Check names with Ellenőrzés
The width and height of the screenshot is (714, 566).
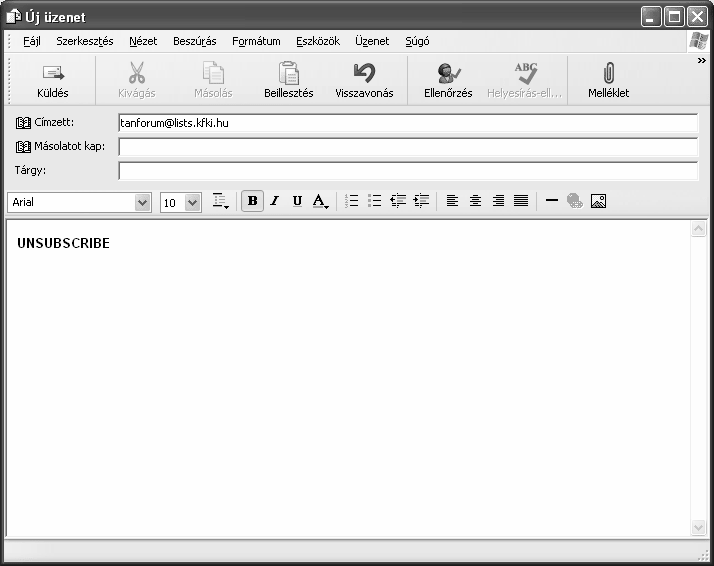(x=448, y=81)
